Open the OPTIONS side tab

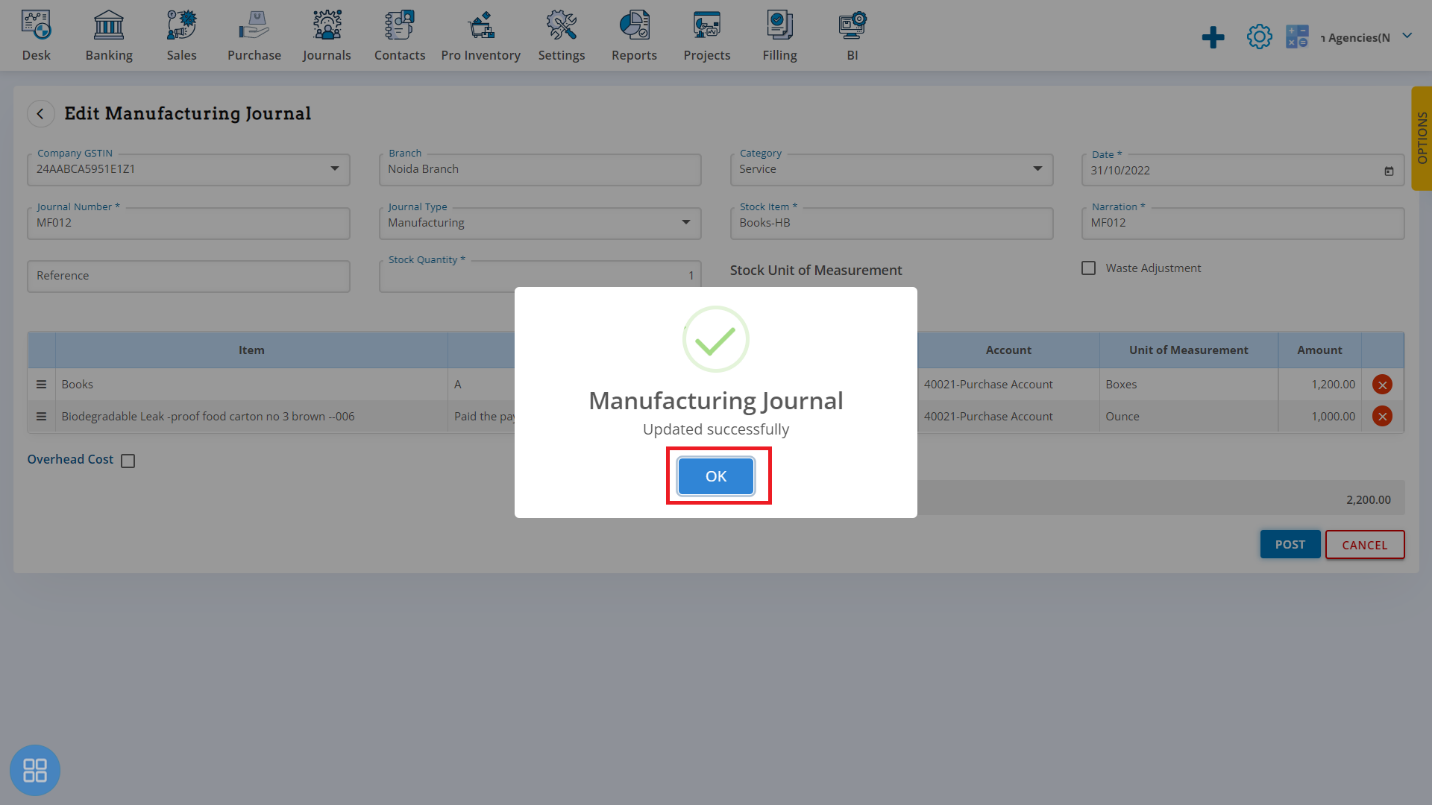(x=1422, y=138)
